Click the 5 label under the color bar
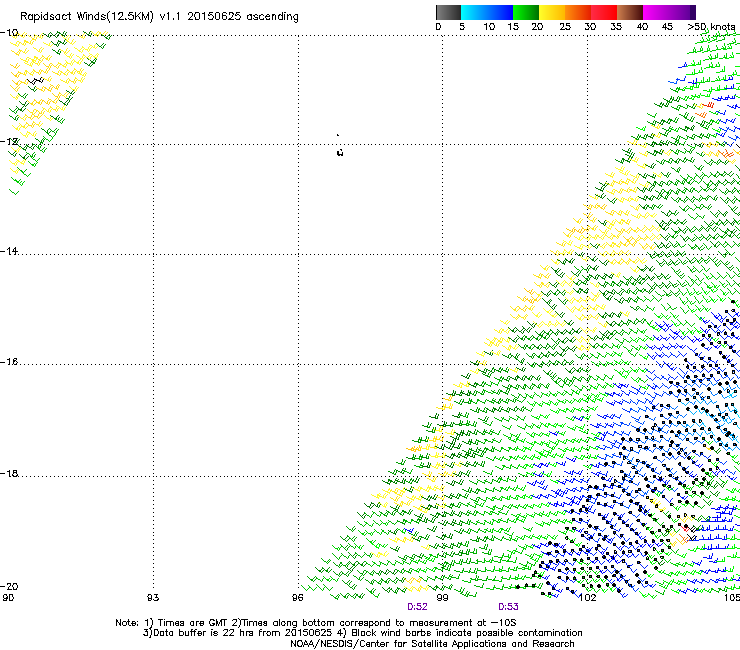The height and width of the screenshot is (650, 740). point(462,27)
